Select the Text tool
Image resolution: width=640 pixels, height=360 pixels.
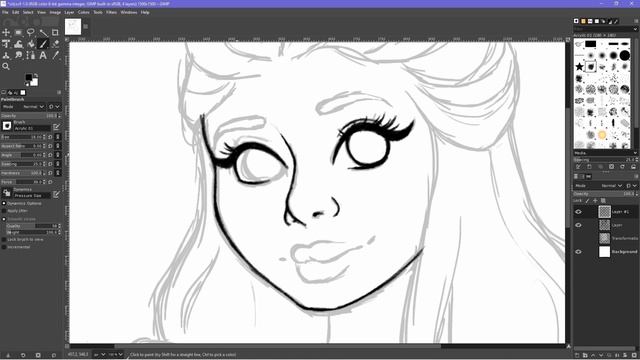43,55
